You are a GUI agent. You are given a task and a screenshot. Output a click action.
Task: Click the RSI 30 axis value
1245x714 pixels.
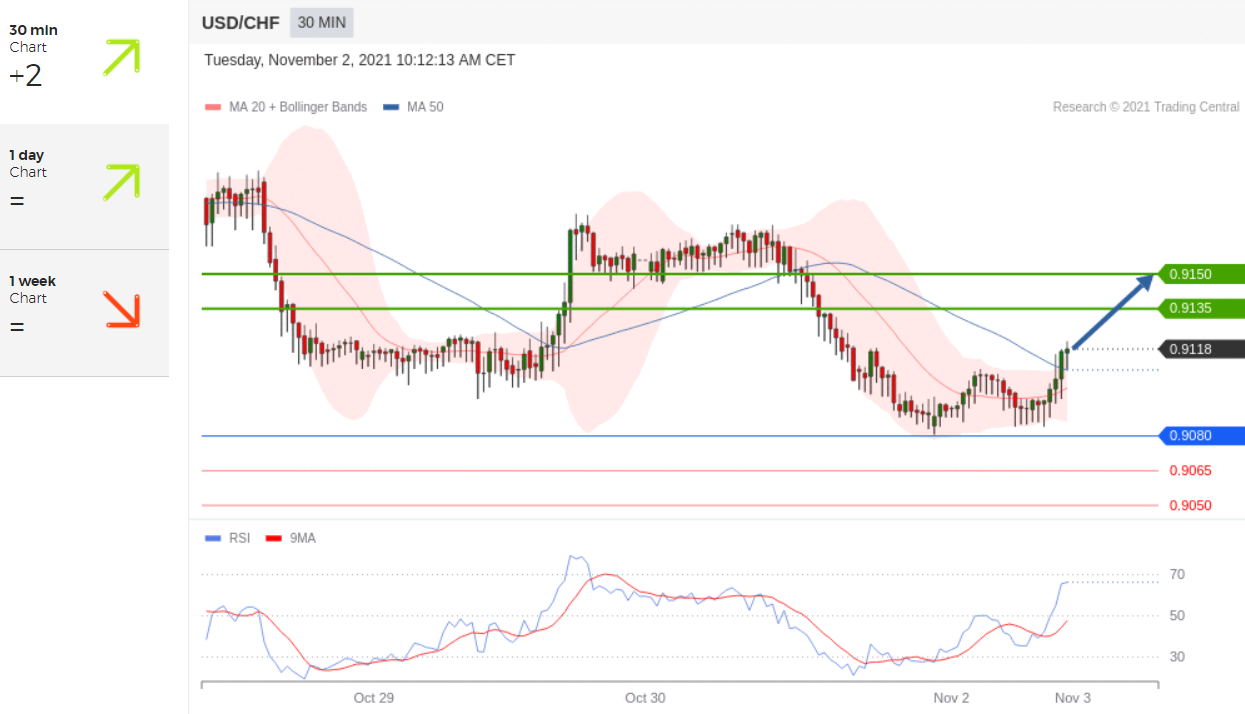[x=1177, y=657]
